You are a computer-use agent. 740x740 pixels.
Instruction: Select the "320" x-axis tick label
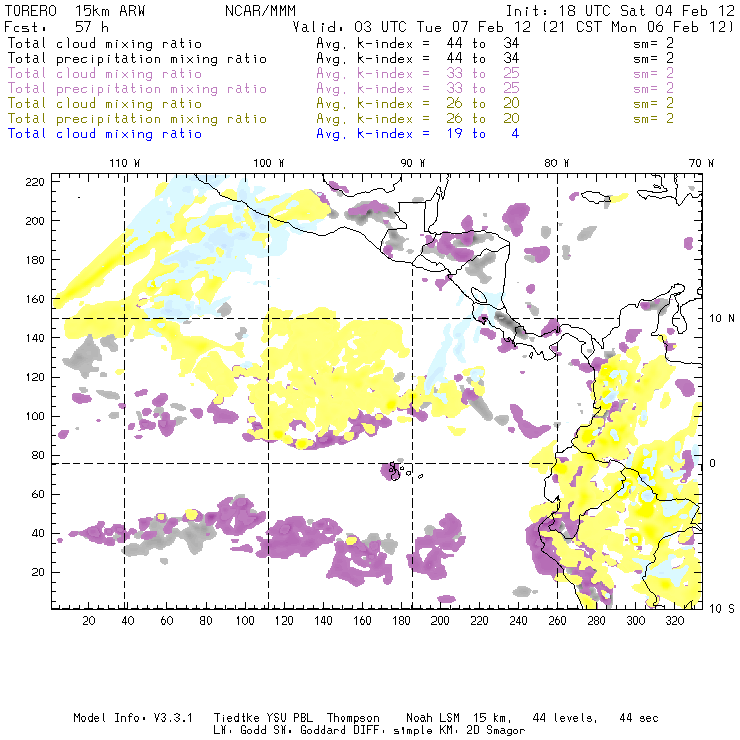tap(674, 621)
